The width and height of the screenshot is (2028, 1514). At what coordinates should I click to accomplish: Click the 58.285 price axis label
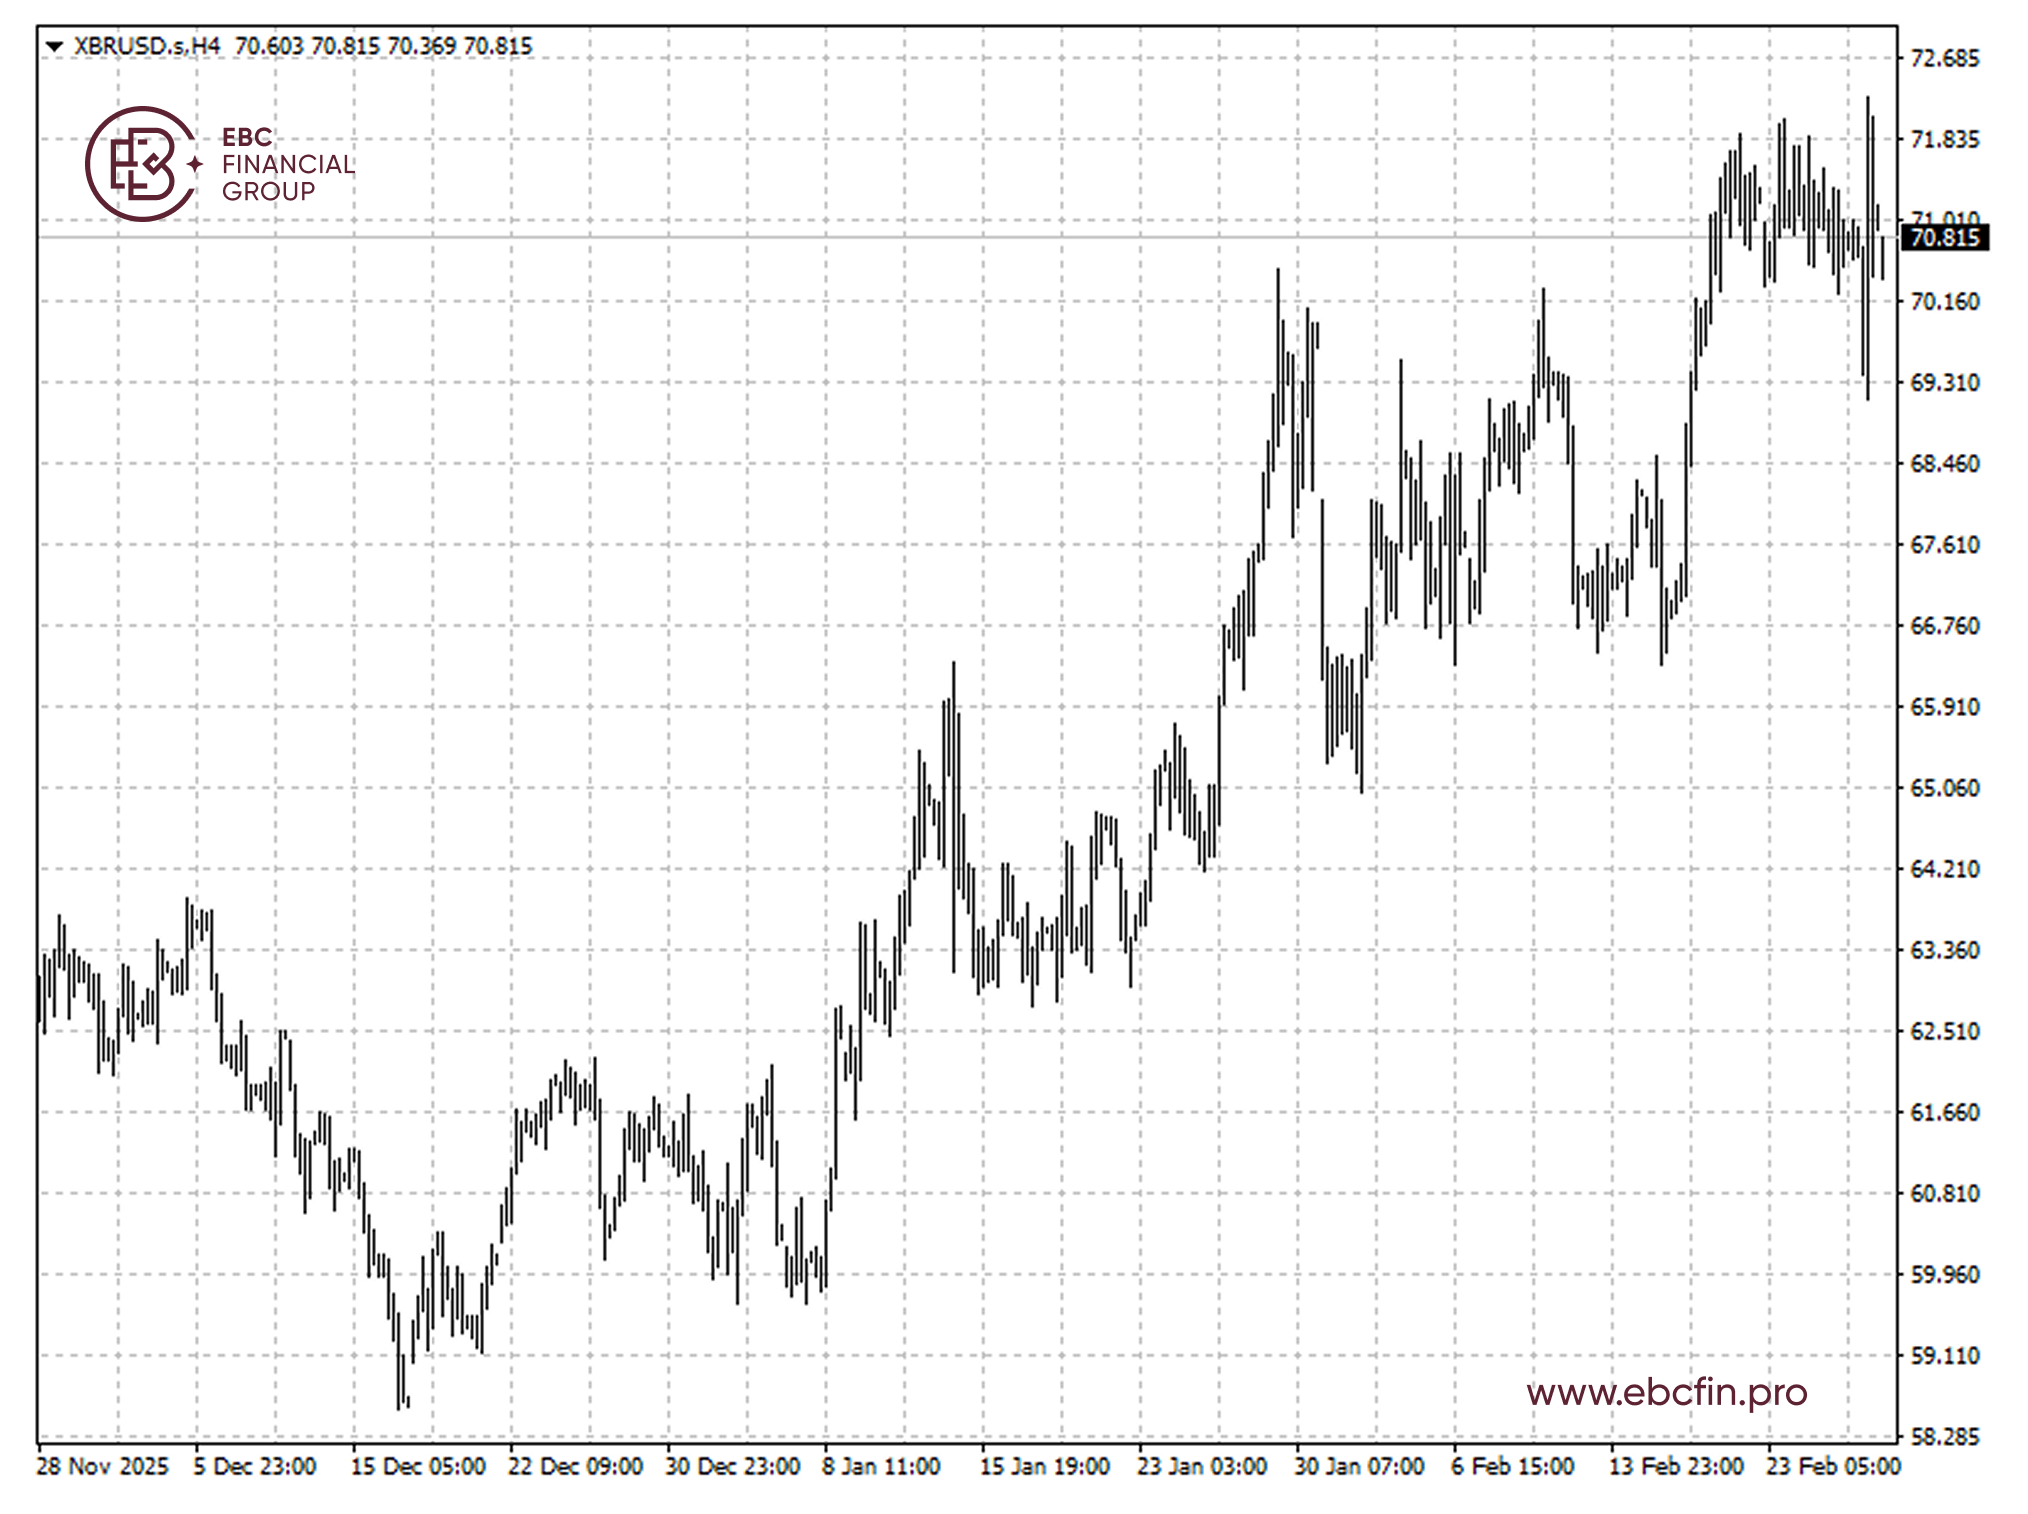[1943, 1437]
